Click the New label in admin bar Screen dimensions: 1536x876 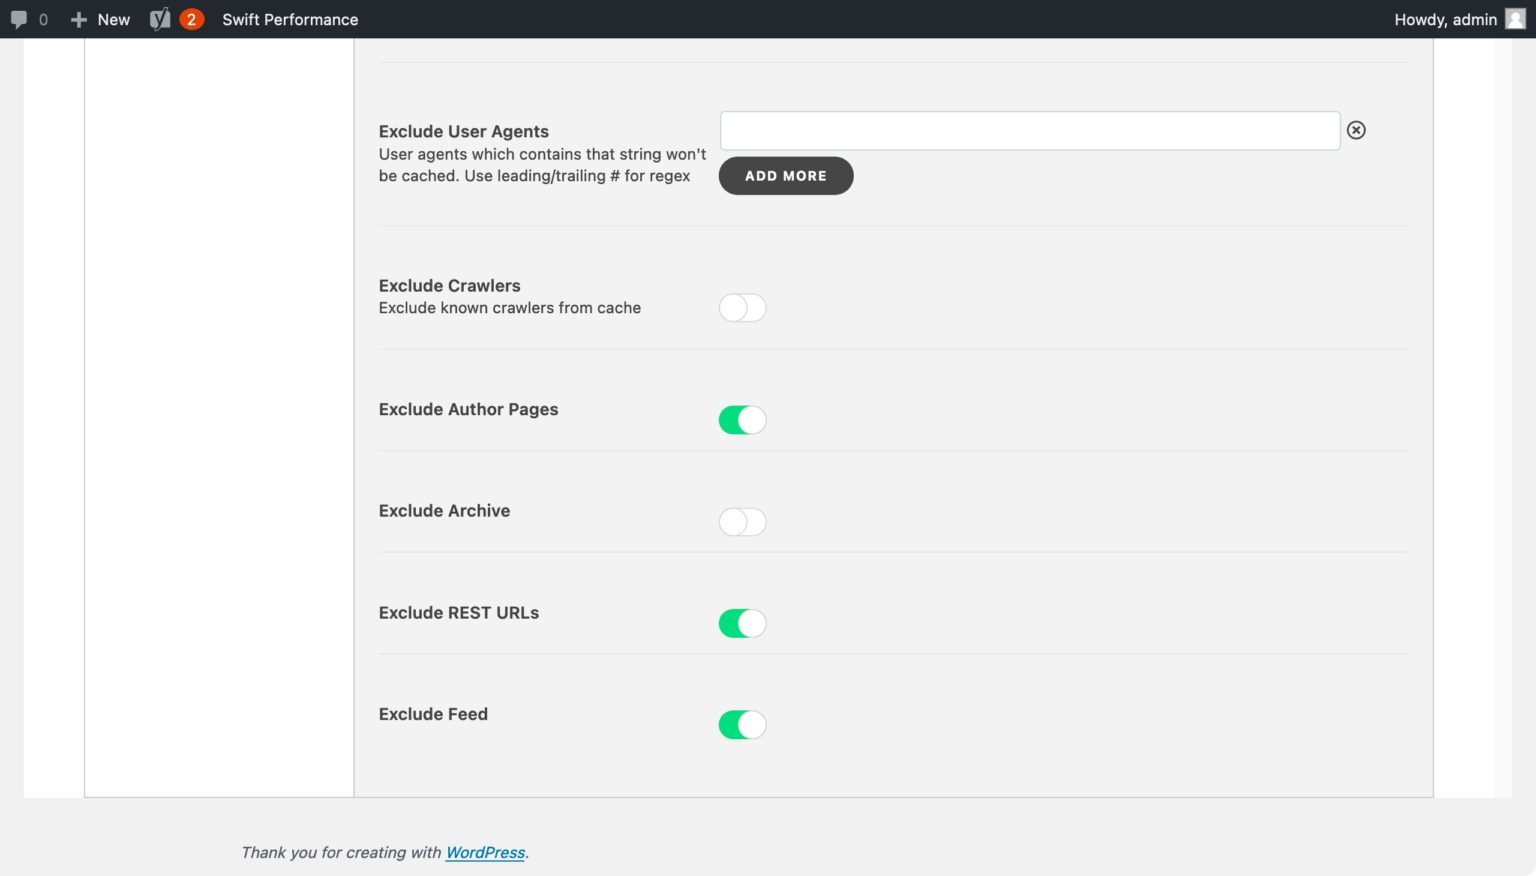click(114, 20)
